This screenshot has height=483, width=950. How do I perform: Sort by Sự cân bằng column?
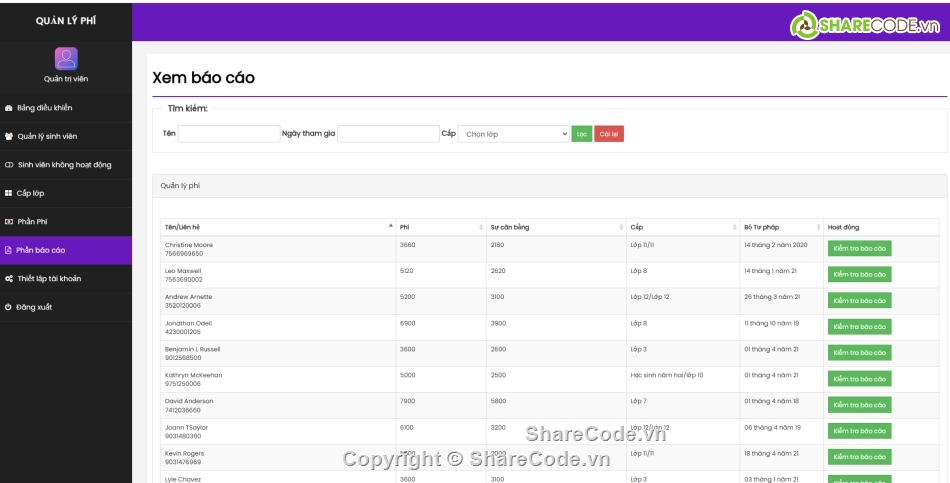tap(556, 227)
